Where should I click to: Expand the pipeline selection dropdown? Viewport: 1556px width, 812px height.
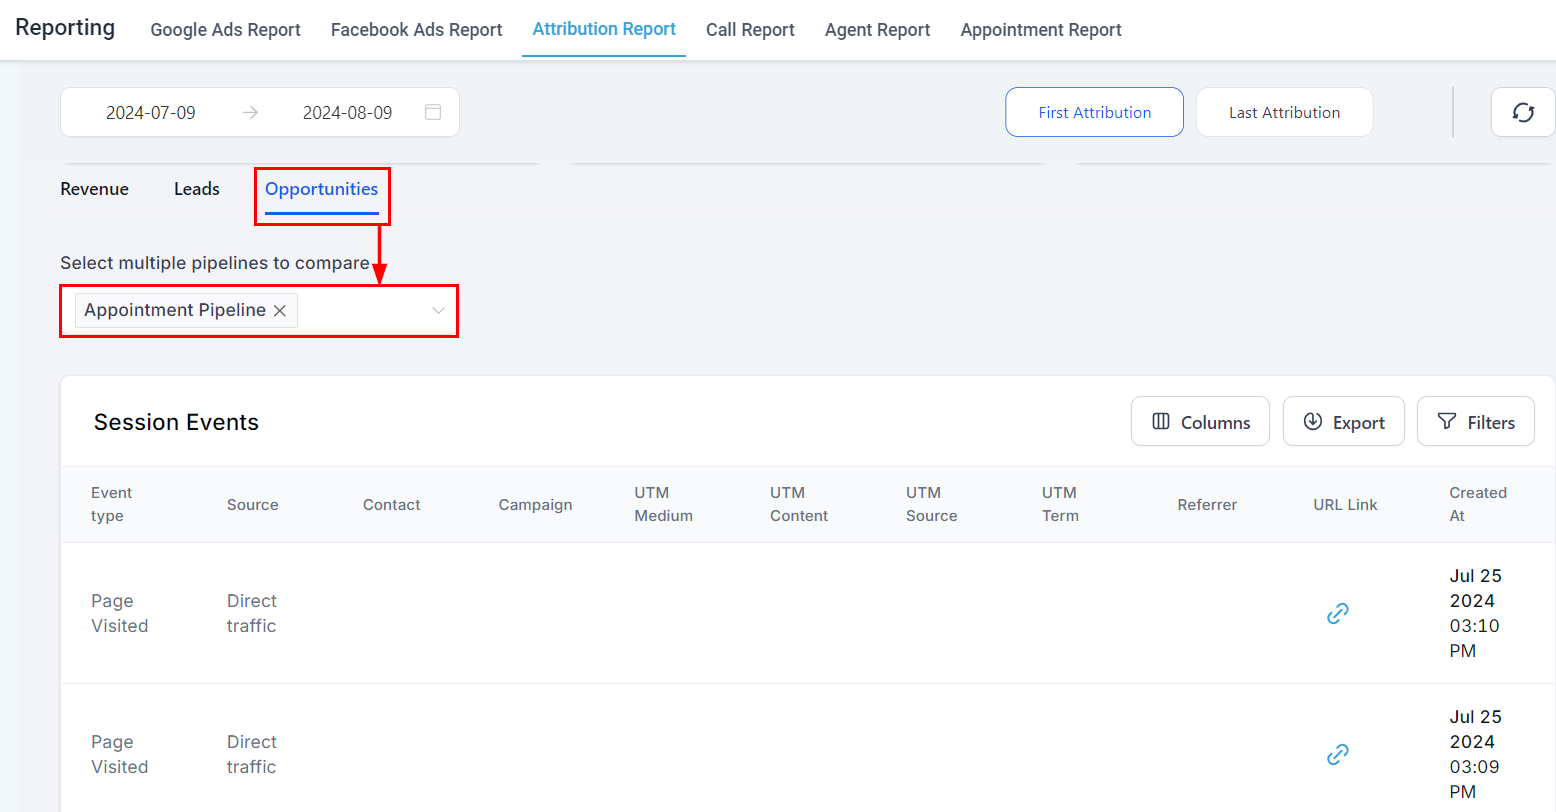coord(438,311)
